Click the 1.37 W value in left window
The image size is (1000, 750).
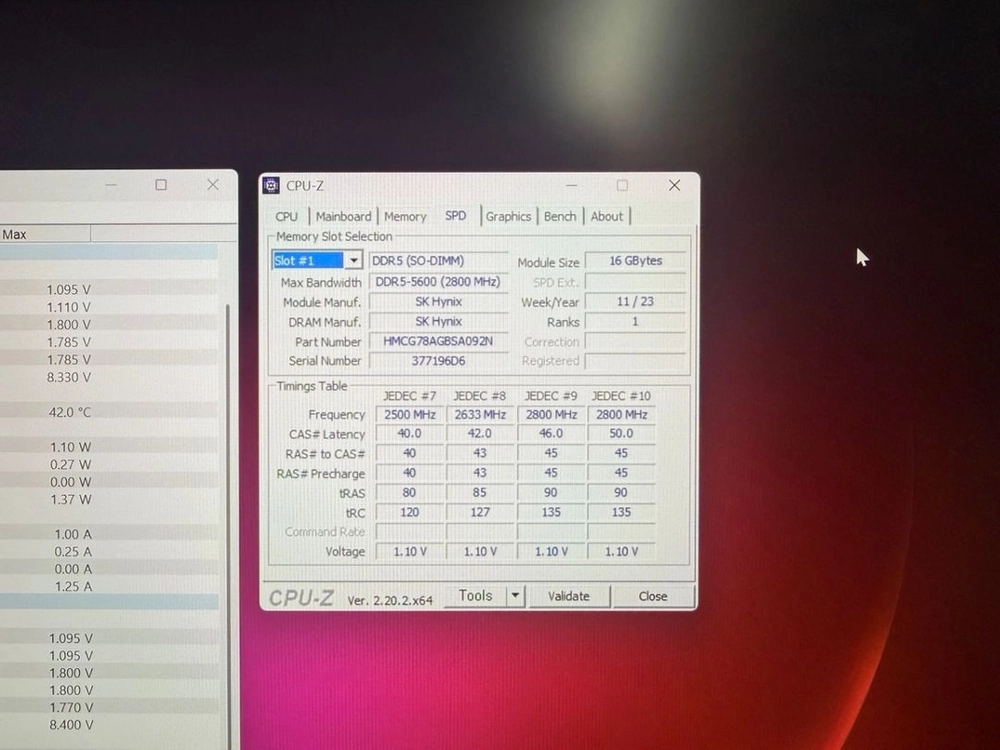point(71,500)
